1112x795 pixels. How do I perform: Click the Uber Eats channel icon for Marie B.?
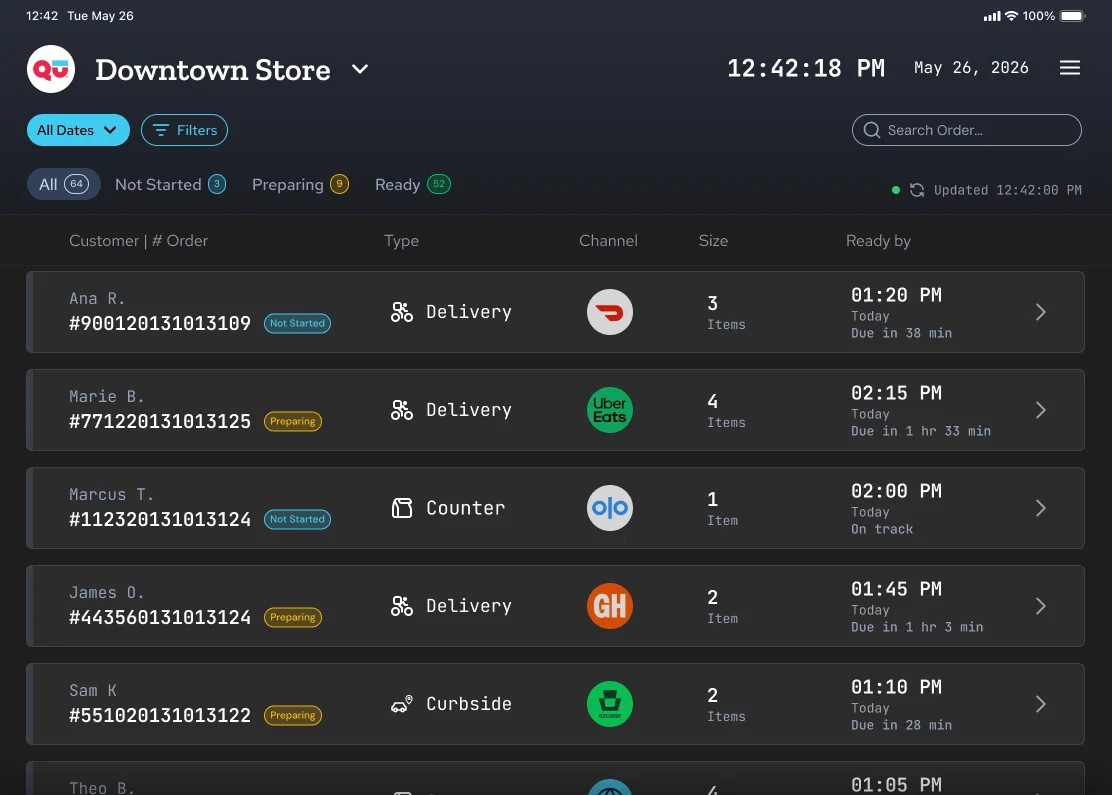tap(610, 410)
